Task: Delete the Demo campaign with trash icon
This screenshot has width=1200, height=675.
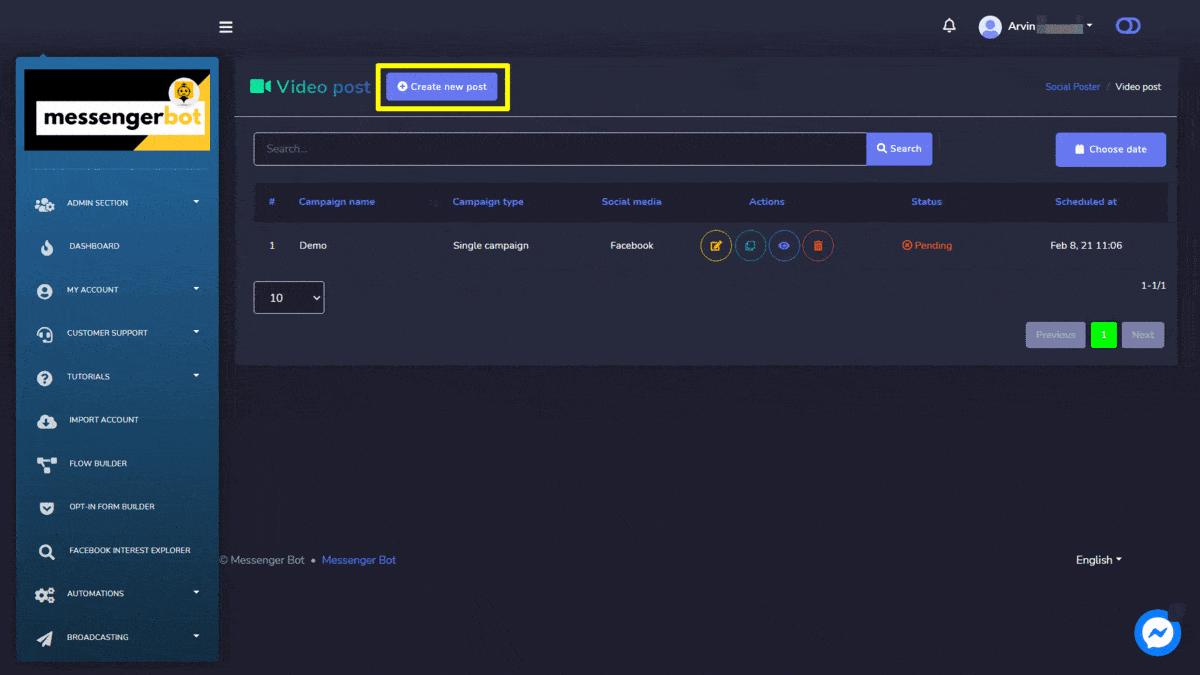Action: [818, 245]
